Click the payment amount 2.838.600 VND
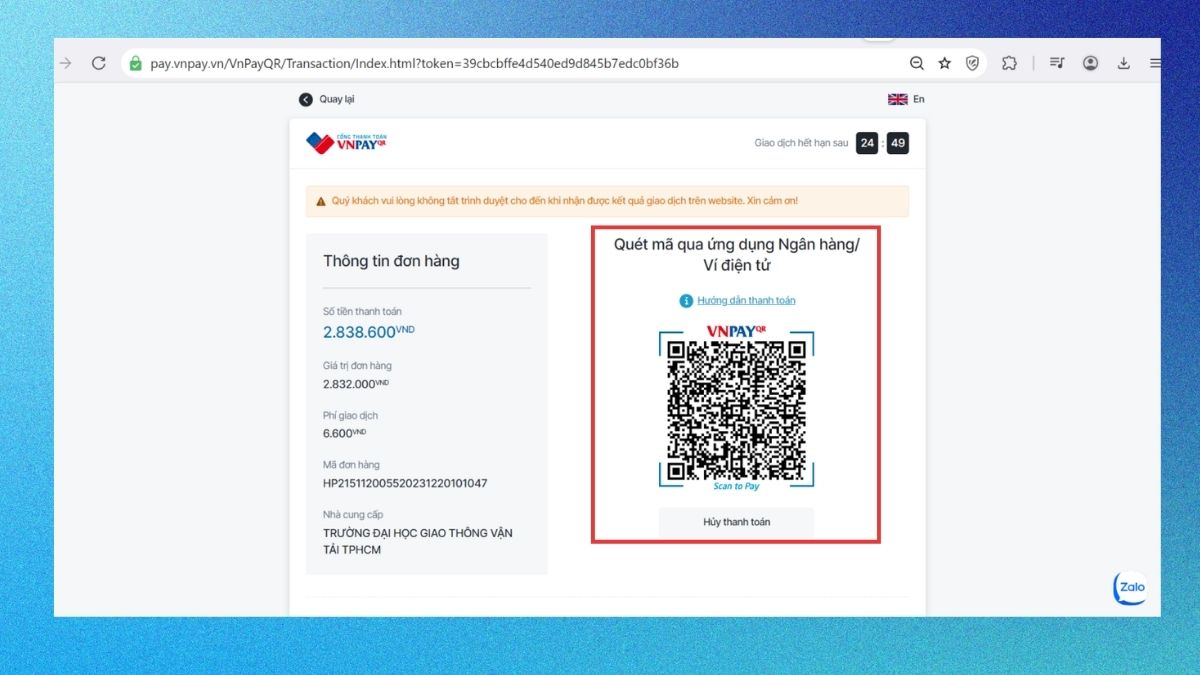The image size is (1200, 675). point(368,332)
